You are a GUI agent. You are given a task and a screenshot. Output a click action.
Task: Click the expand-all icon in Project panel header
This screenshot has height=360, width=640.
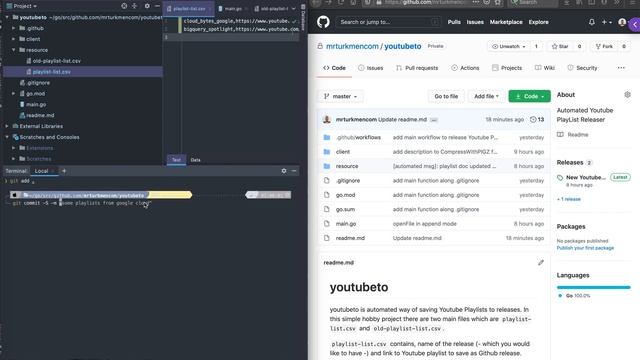click(134, 6)
